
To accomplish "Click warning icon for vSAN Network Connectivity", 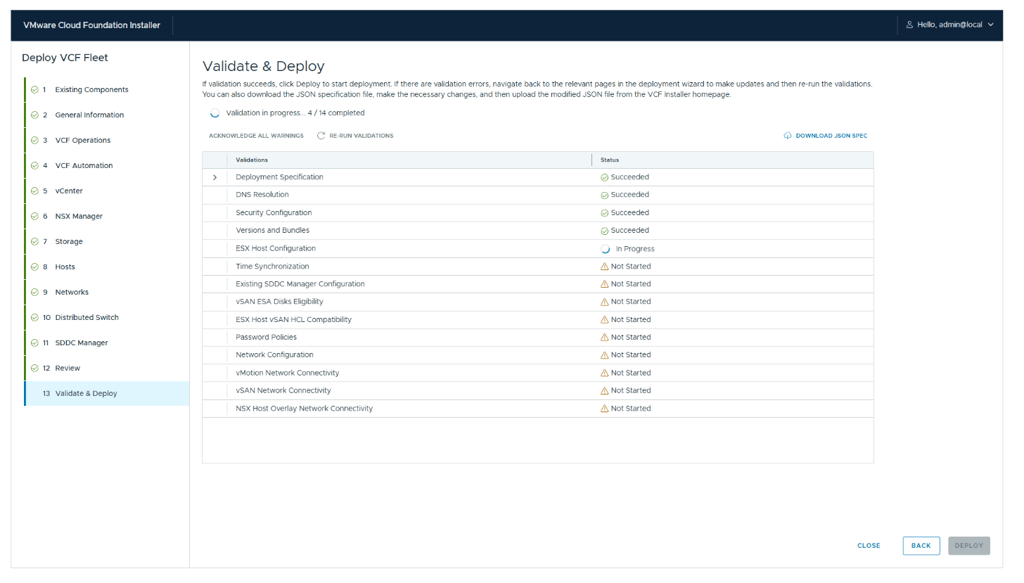I will pyautogui.click(x=604, y=390).
